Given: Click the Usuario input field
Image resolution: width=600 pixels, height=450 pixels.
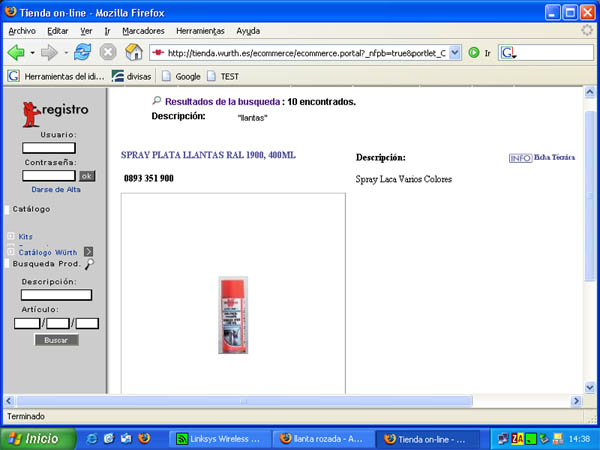Looking at the screenshot, I should 49,148.
